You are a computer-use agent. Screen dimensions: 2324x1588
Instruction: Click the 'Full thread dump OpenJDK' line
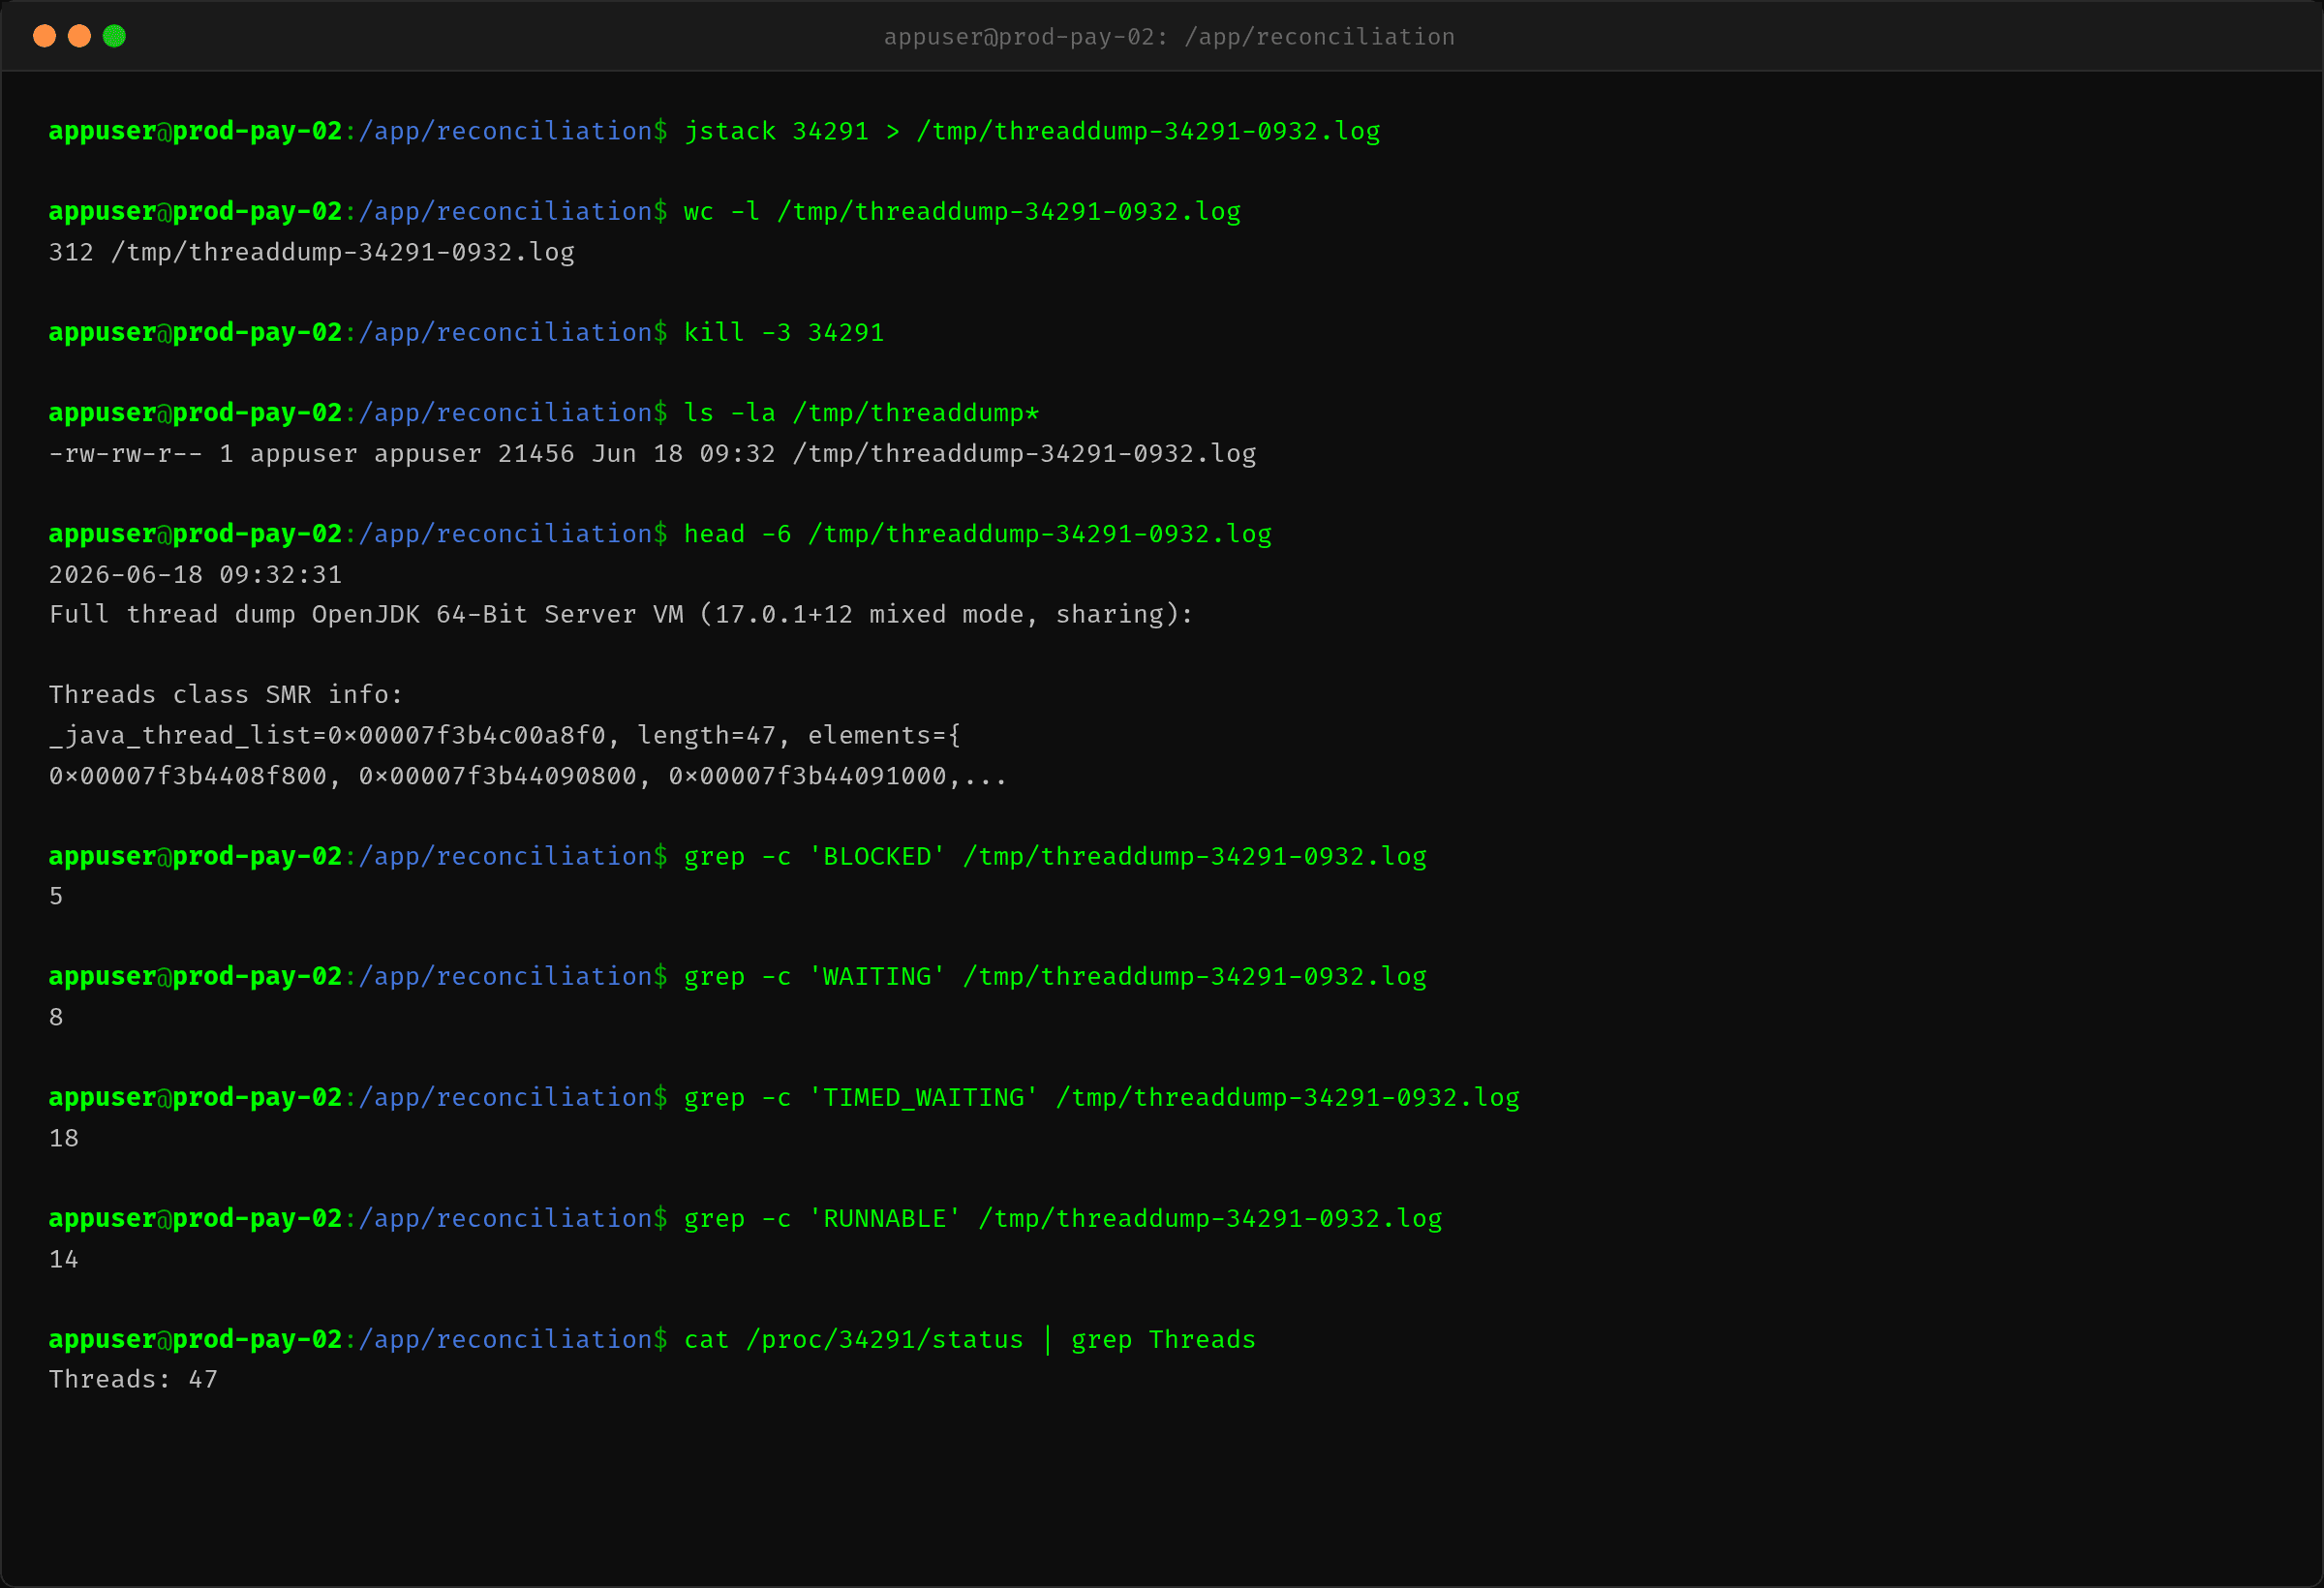click(621, 614)
